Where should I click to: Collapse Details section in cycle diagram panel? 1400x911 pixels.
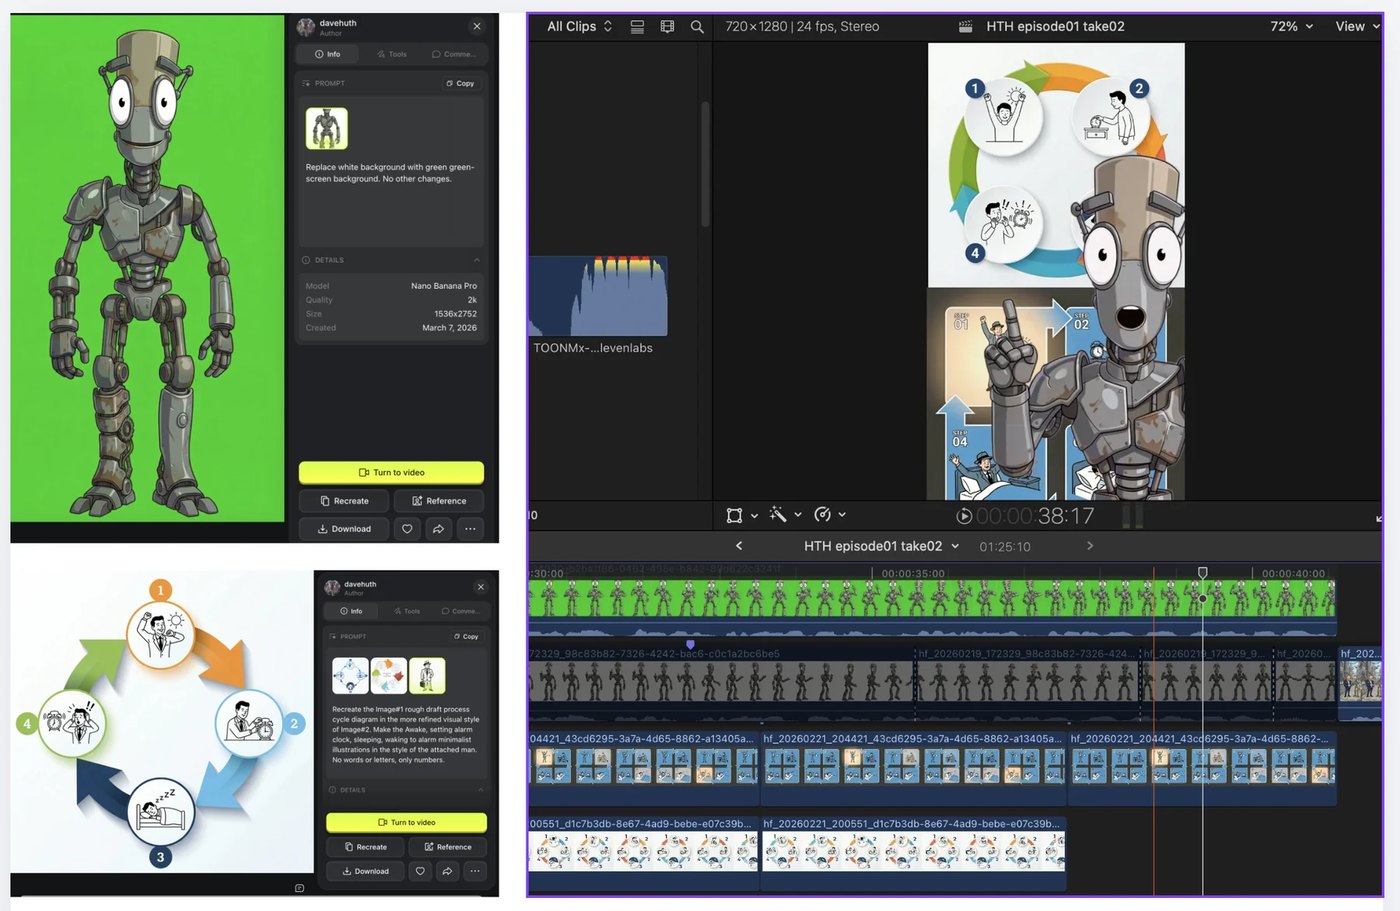pyautogui.click(x=480, y=790)
